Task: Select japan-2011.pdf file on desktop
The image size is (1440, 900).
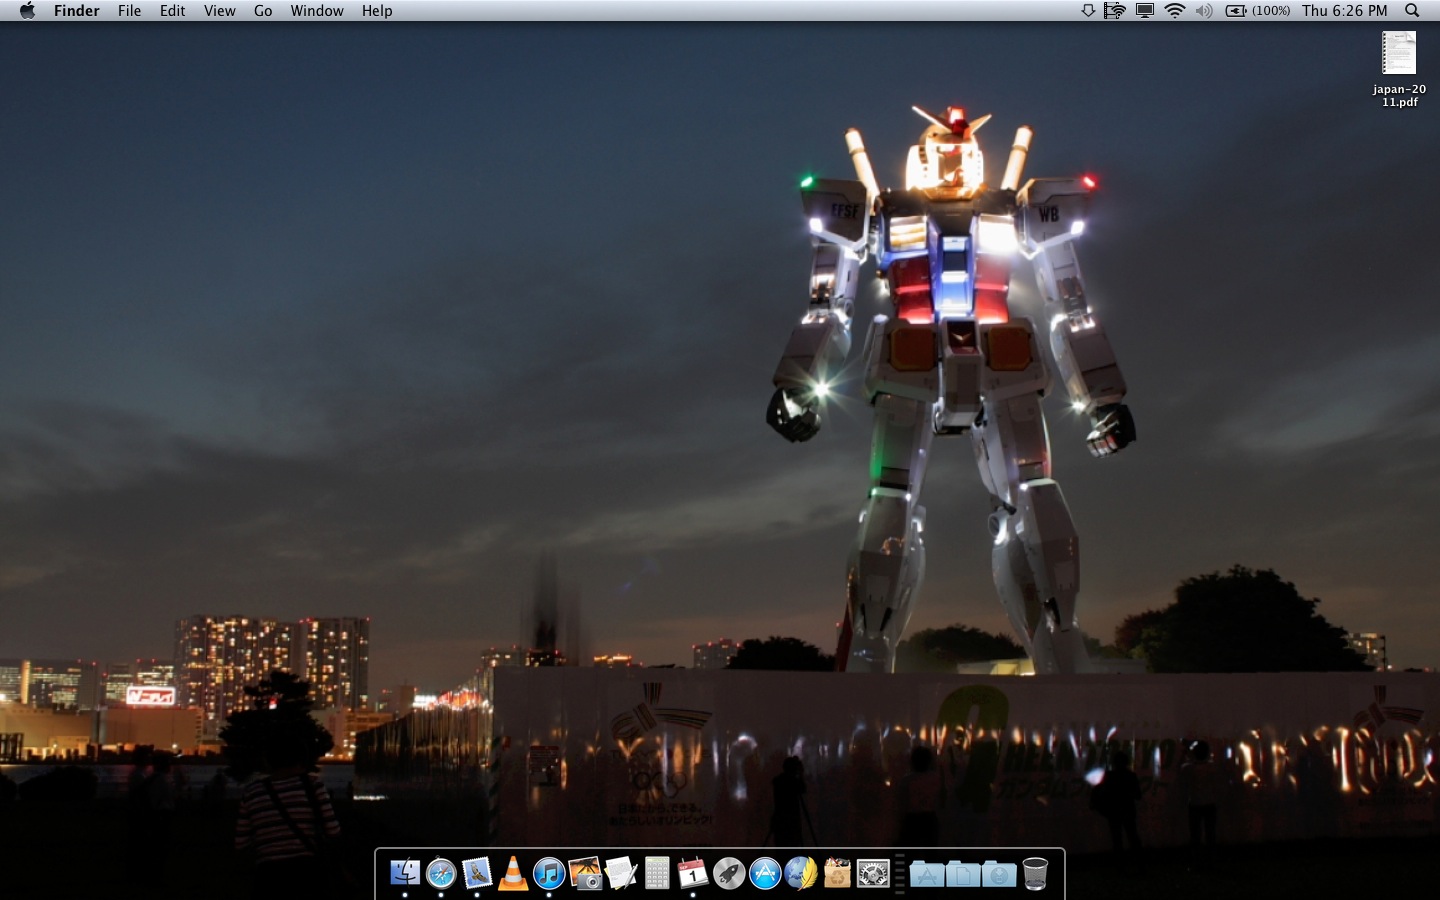Action: (x=1399, y=69)
